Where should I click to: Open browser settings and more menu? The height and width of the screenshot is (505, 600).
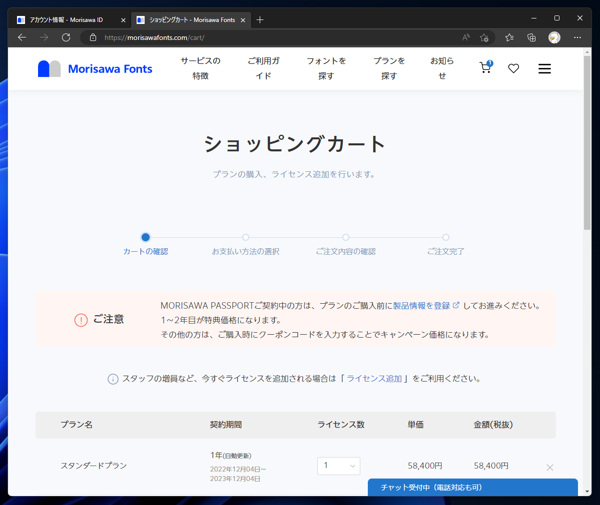pyautogui.click(x=577, y=37)
